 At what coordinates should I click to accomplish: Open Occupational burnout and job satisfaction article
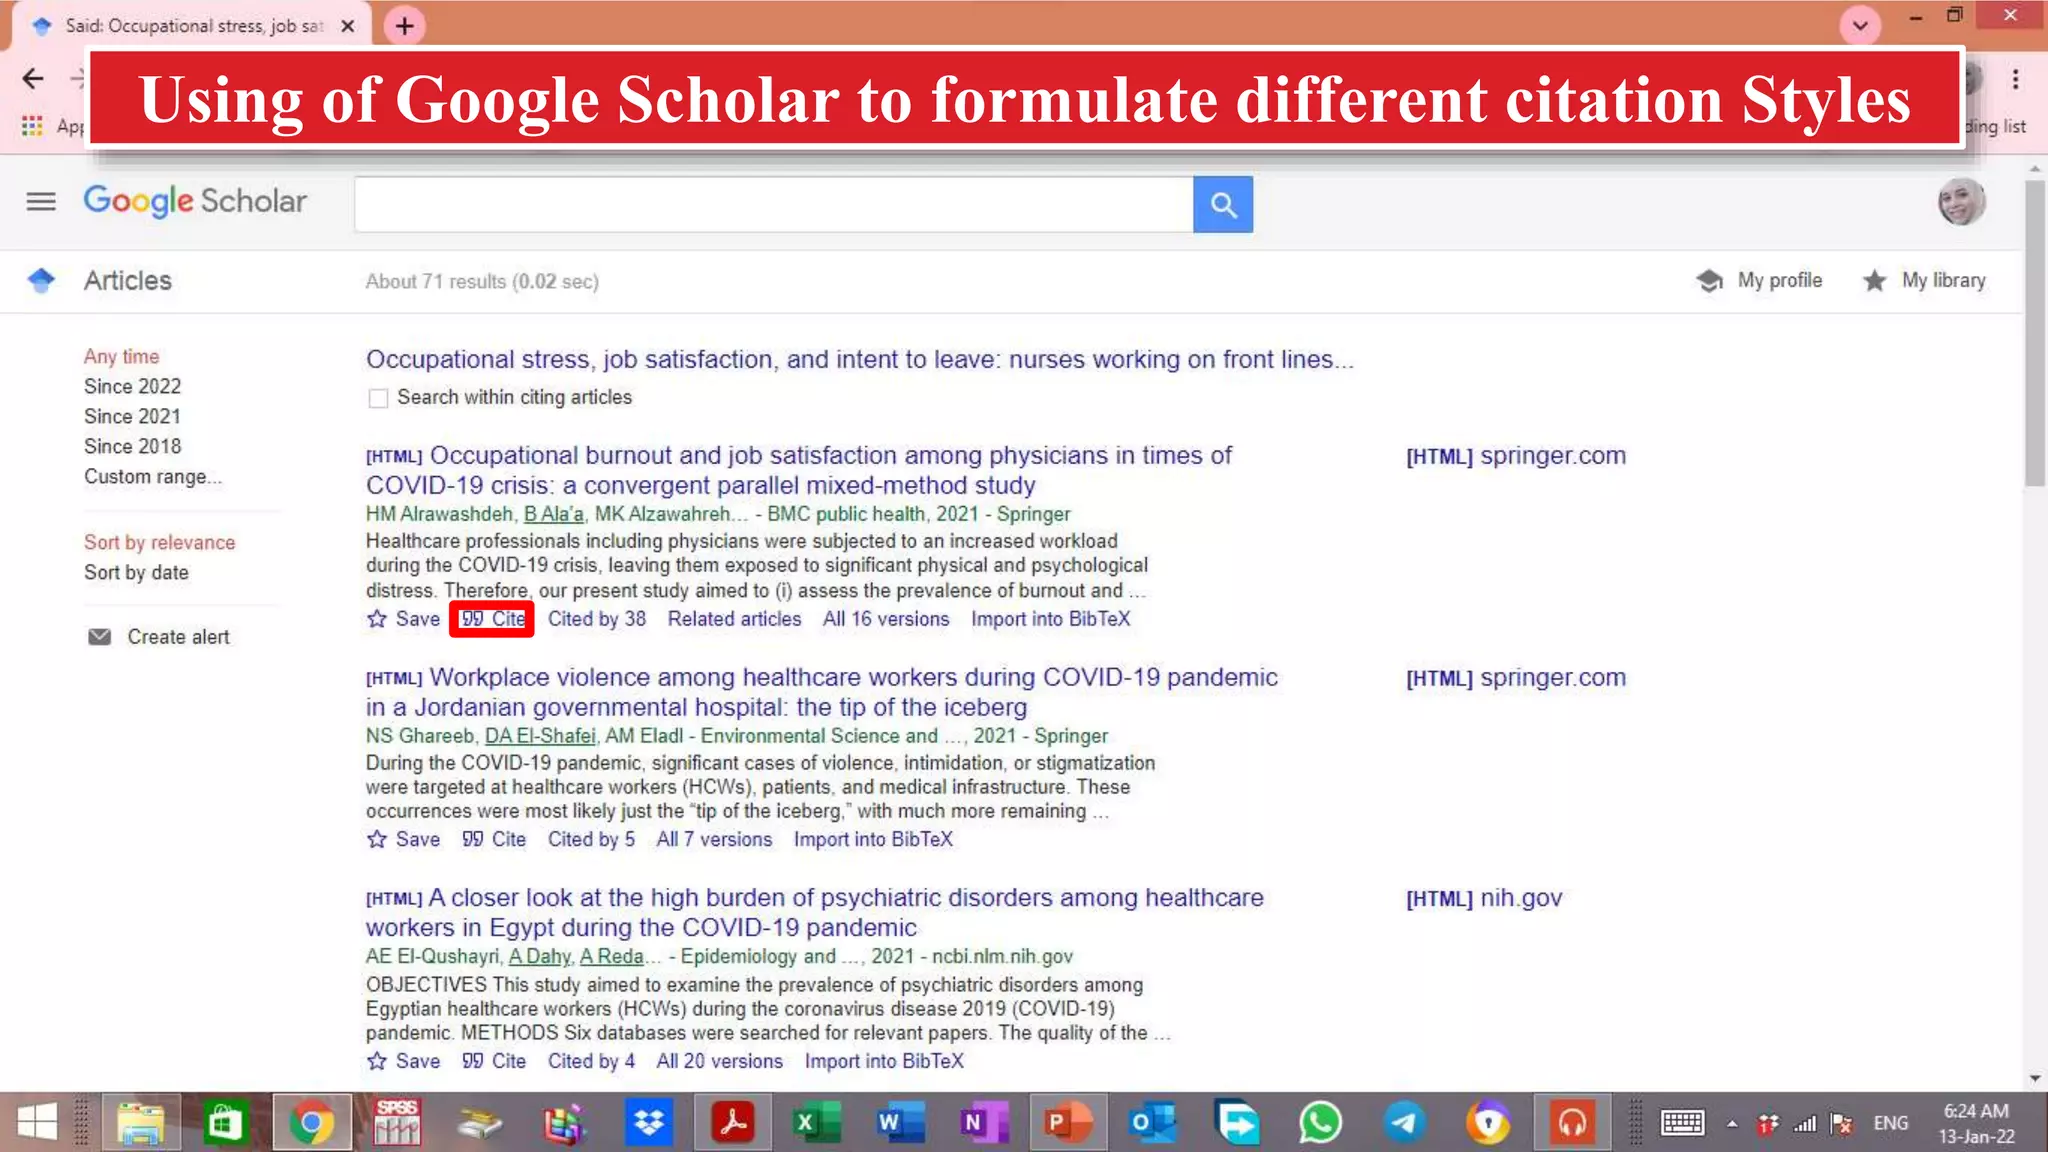coord(799,470)
